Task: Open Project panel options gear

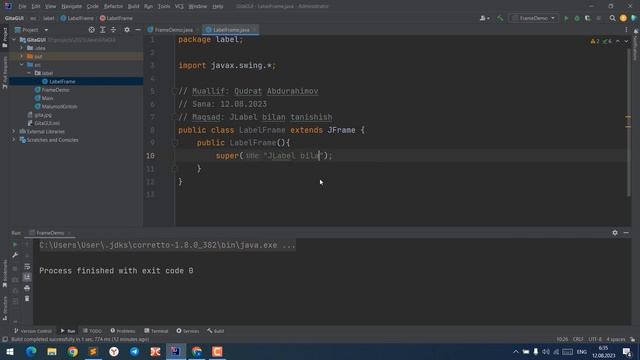Action: pos(127,30)
